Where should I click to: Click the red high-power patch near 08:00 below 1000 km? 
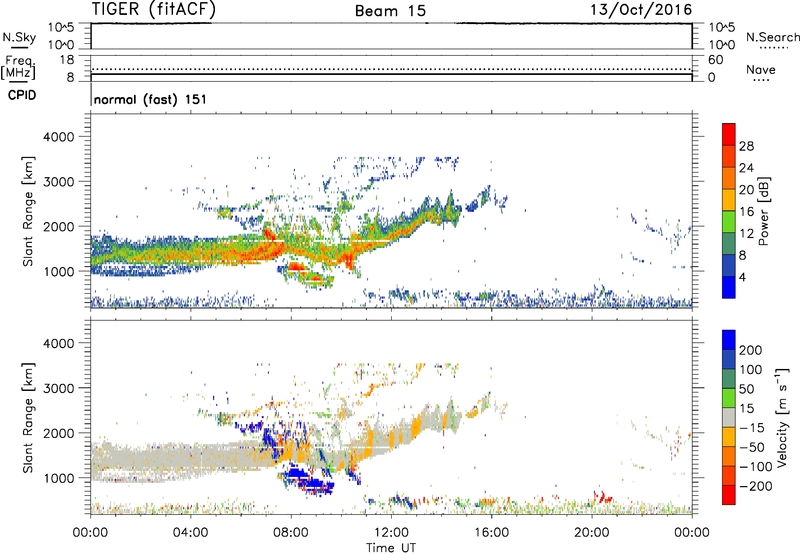296,267
